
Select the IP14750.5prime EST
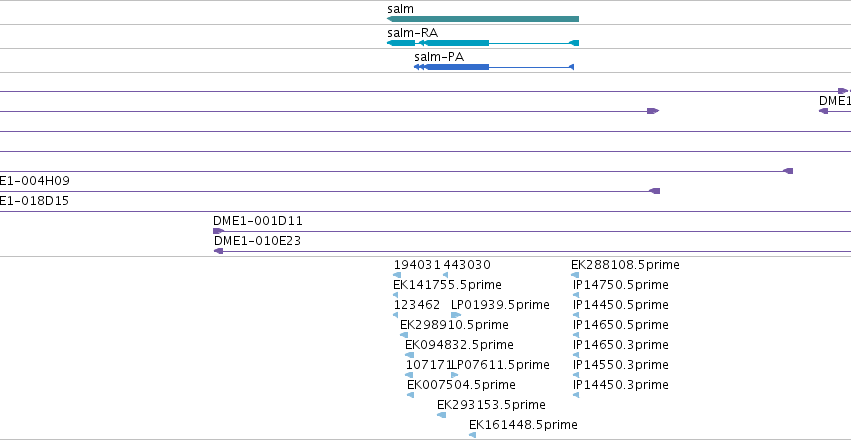point(621,285)
